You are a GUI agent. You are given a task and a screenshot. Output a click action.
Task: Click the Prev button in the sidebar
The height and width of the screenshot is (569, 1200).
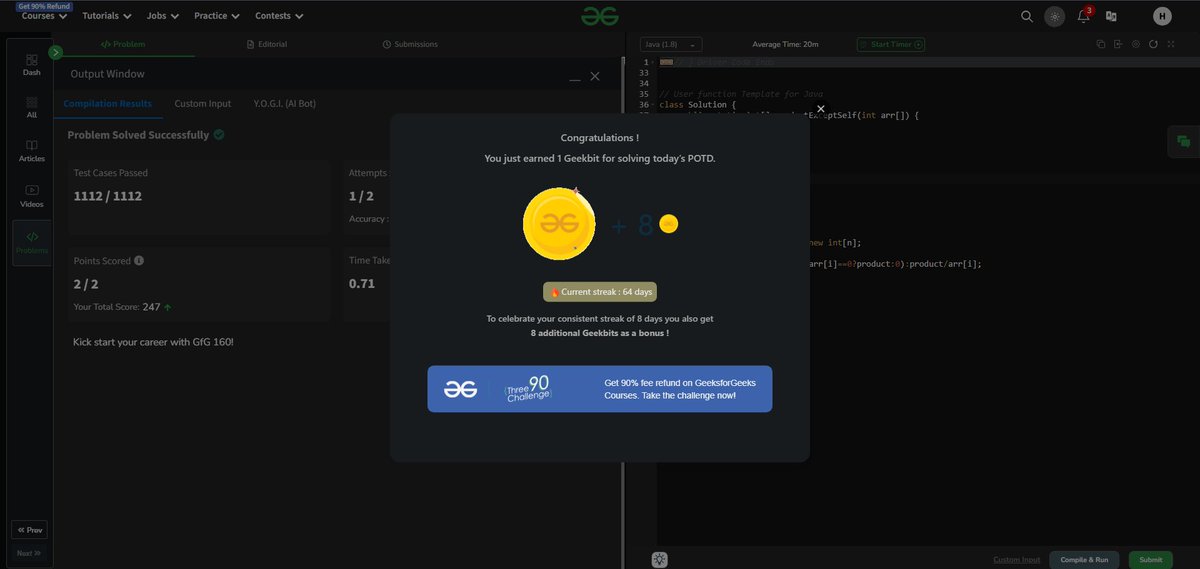point(29,530)
